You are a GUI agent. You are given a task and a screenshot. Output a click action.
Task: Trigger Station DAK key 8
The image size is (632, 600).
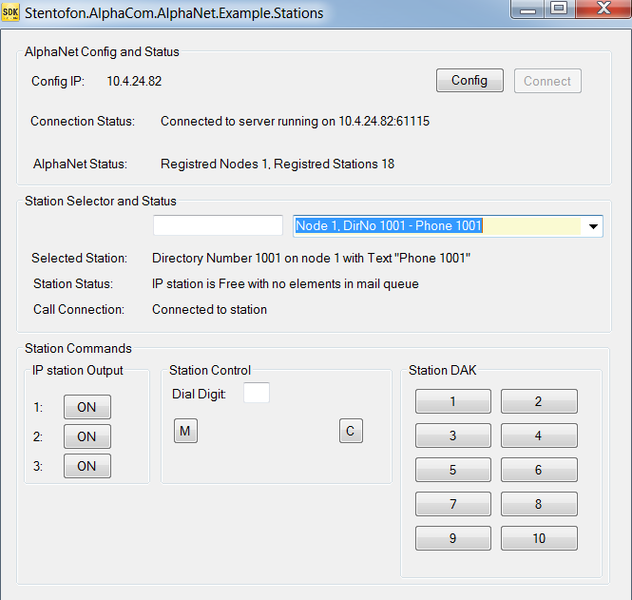pos(539,504)
